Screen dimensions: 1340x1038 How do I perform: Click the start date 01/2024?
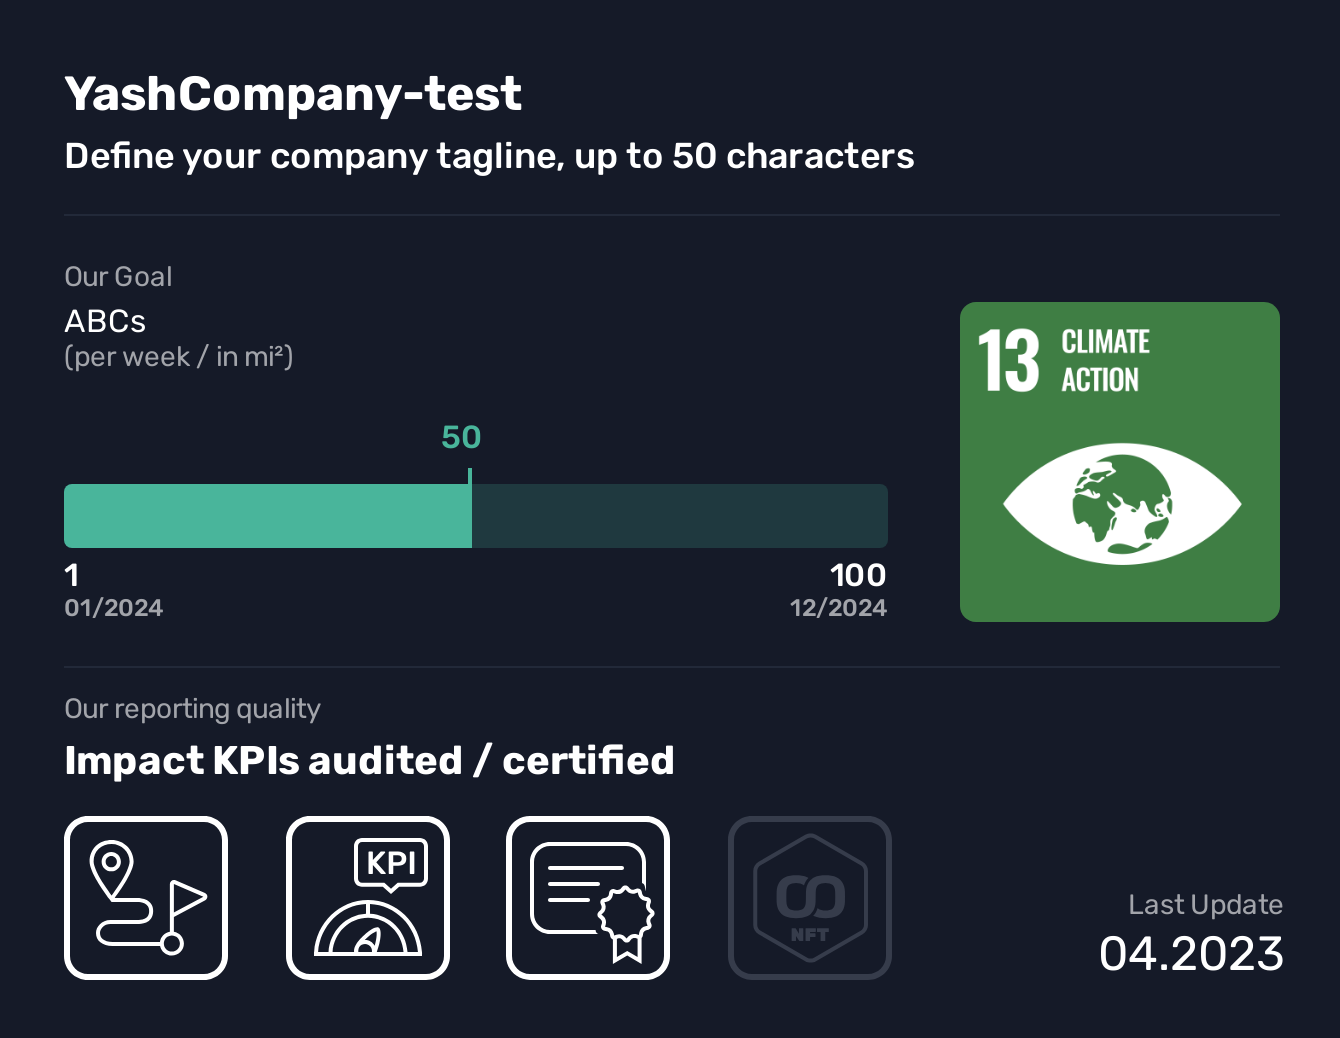113,608
